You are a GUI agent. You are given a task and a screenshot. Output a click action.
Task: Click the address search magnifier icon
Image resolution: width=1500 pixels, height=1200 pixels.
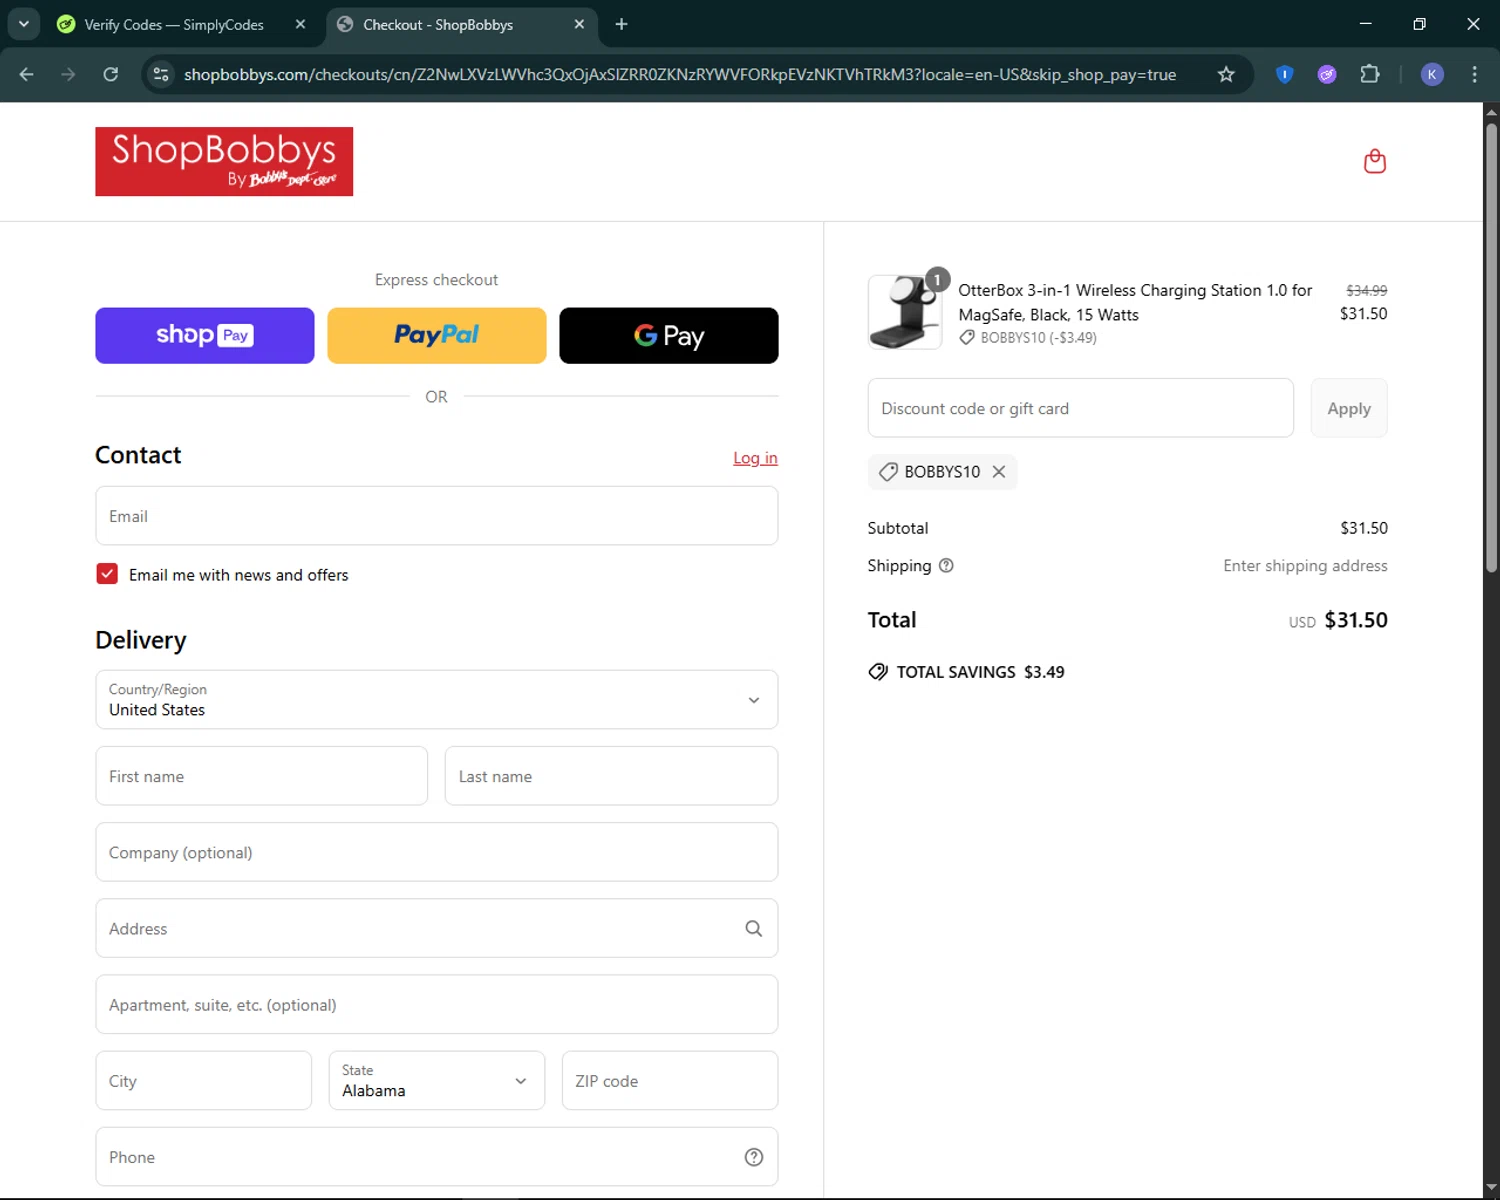[x=754, y=929]
